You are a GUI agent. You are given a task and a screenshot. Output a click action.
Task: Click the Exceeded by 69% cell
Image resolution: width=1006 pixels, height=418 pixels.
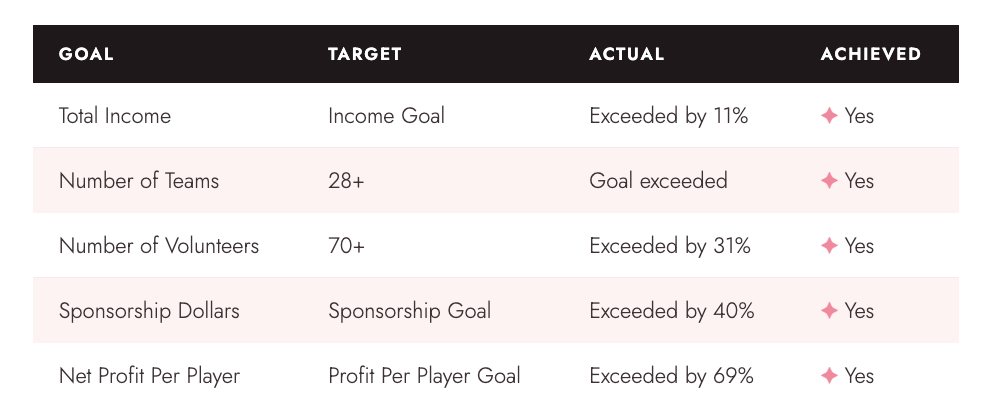click(671, 376)
